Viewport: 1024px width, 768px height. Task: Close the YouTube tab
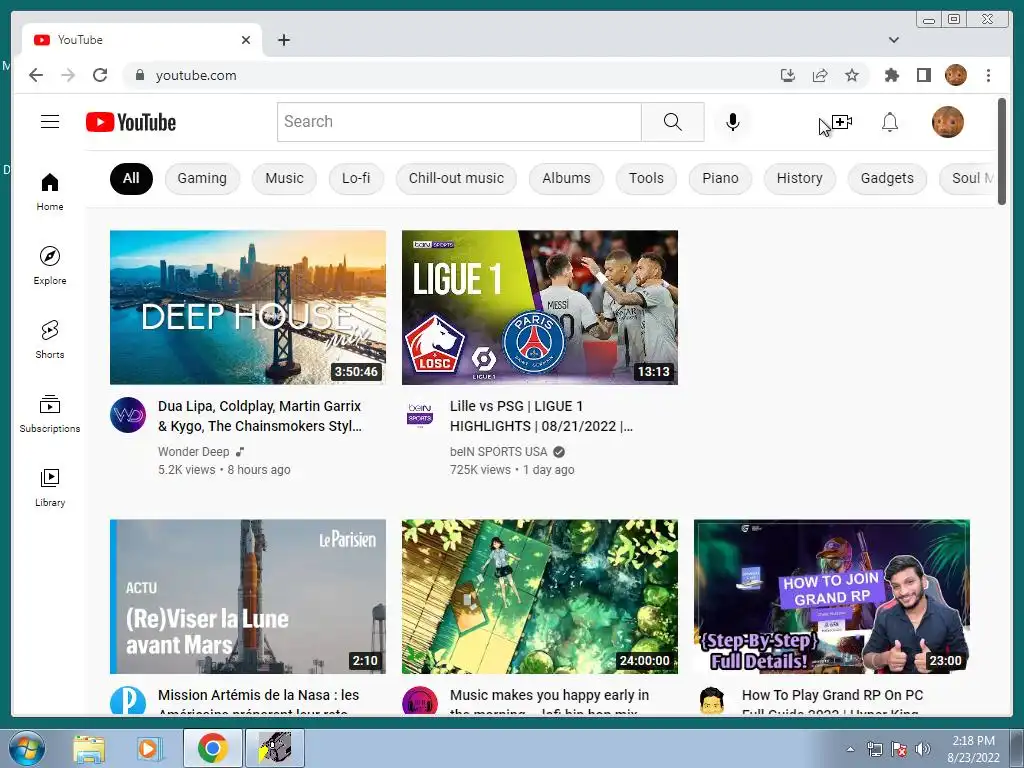tap(246, 40)
